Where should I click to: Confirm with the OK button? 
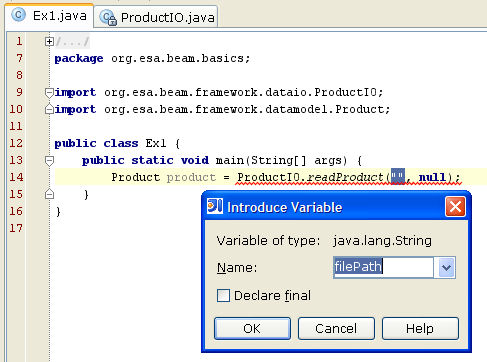point(252,329)
